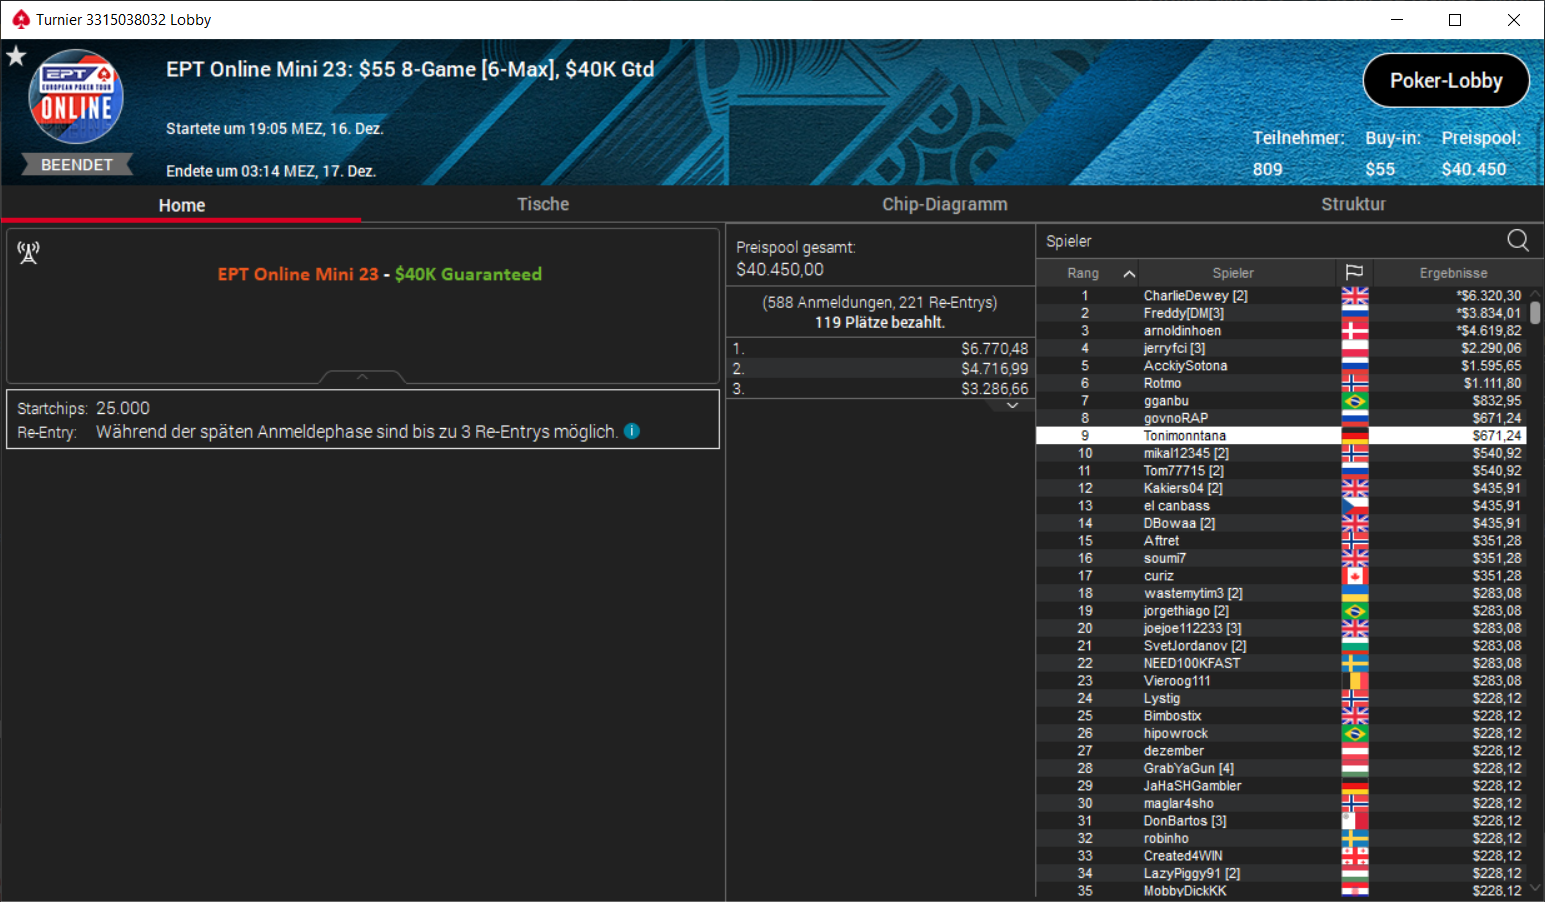
Task: Click the EPT Online tournament logo
Action: click(76, 97)
